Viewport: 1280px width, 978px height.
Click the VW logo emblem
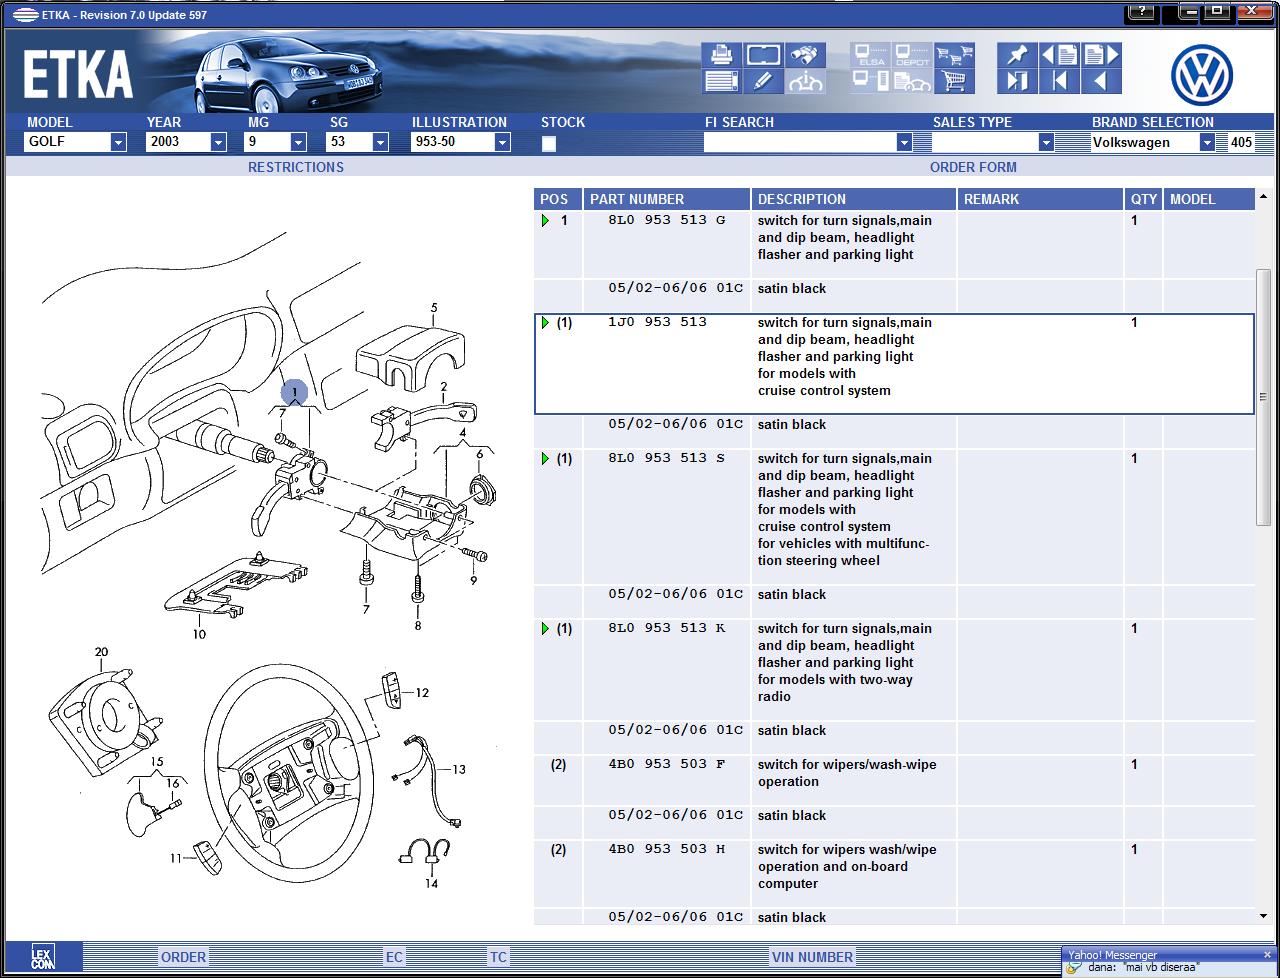click(1202, 75)
